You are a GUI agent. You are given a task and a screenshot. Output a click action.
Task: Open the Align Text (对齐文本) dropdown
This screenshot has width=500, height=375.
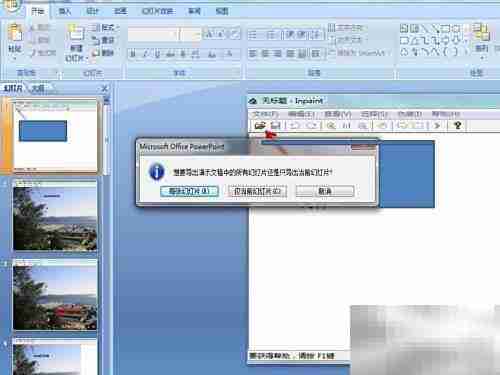tap(346, 40)
